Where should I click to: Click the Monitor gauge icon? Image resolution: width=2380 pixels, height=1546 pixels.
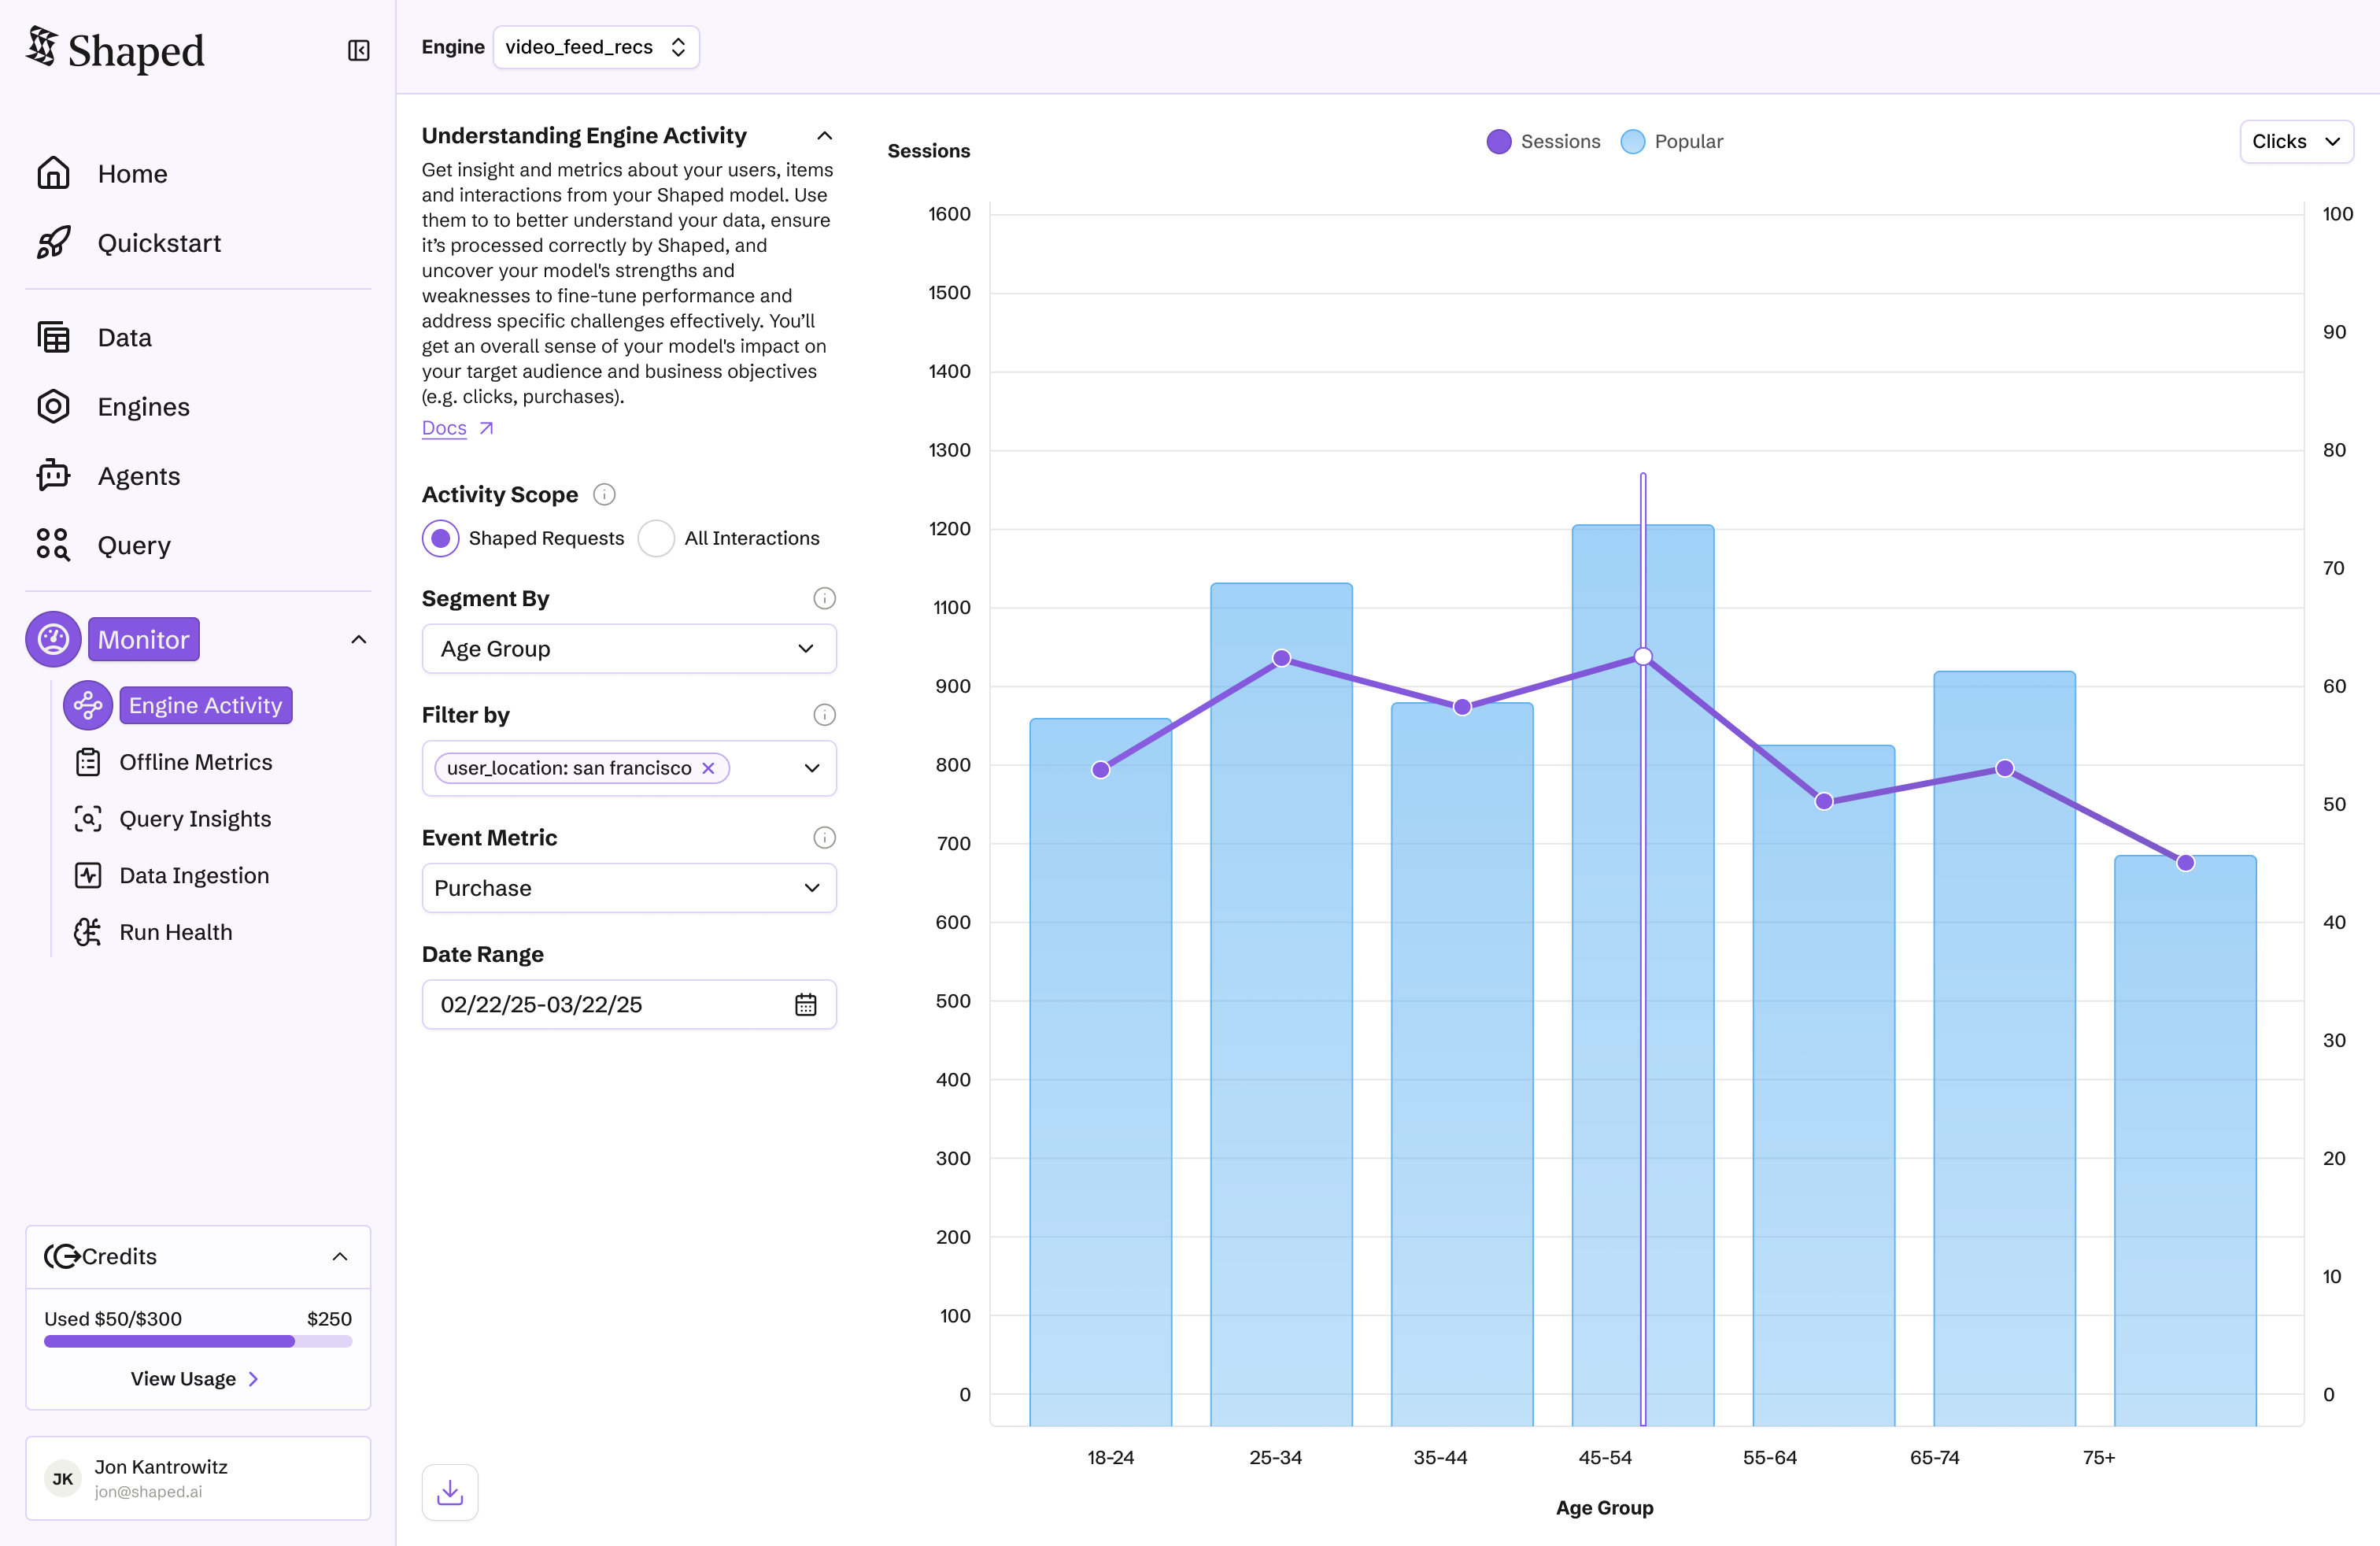pos(54,639)
